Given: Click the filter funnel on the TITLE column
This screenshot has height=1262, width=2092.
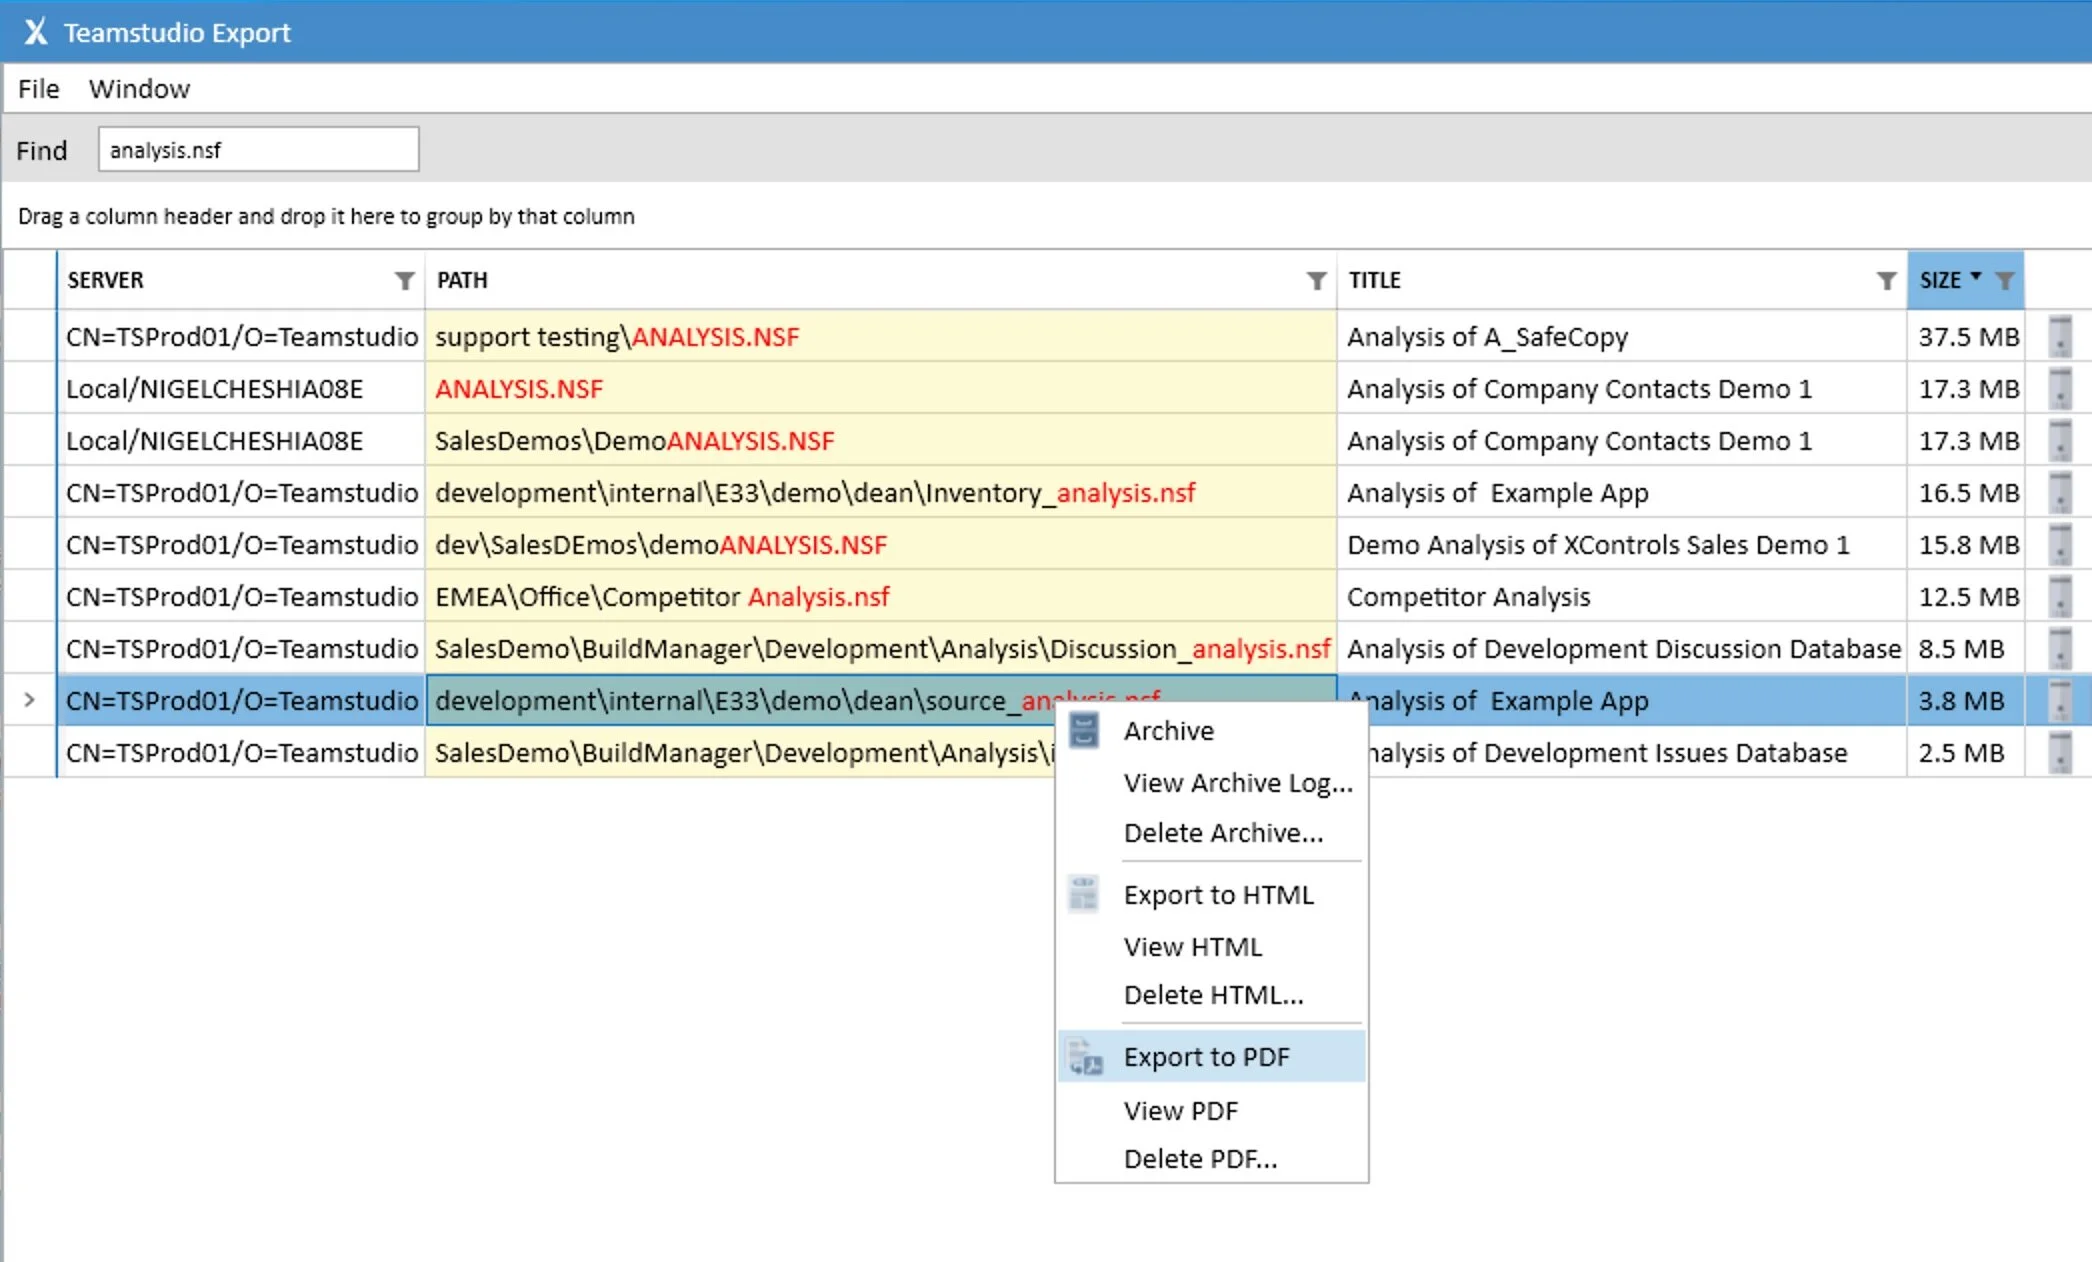Looking at the screenshot, I should click(1886, 281).
